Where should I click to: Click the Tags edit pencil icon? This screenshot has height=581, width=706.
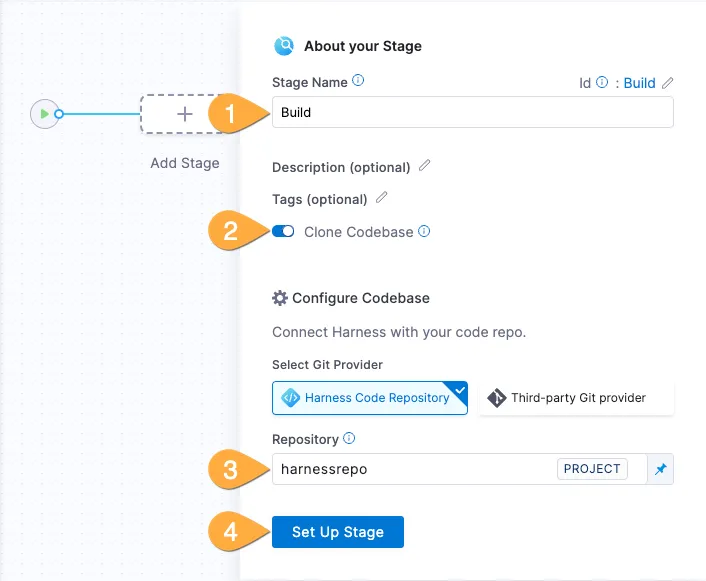[x=381, y=198]
